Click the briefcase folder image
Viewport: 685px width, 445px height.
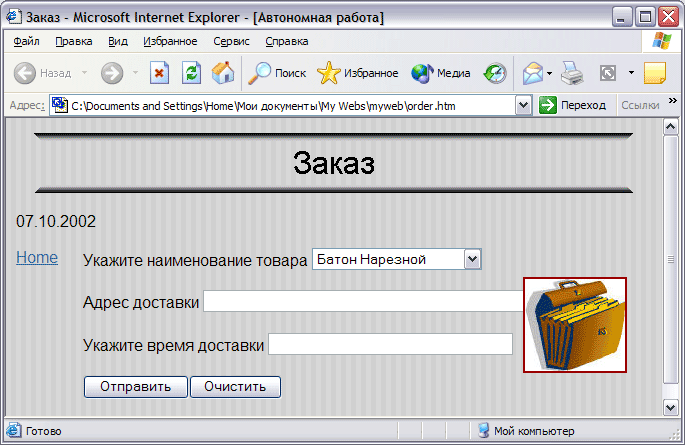pos(575,325)
